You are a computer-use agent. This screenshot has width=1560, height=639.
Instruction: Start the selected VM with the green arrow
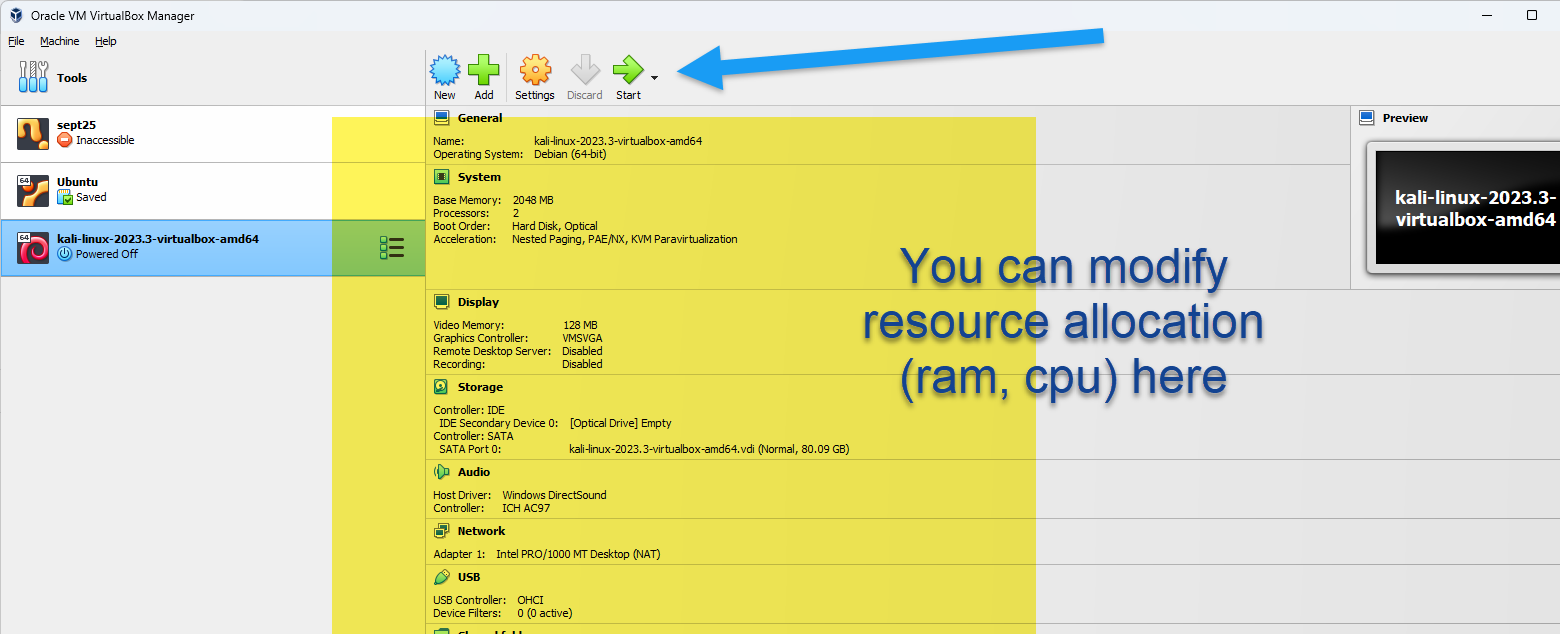click(x=628, y=70)
